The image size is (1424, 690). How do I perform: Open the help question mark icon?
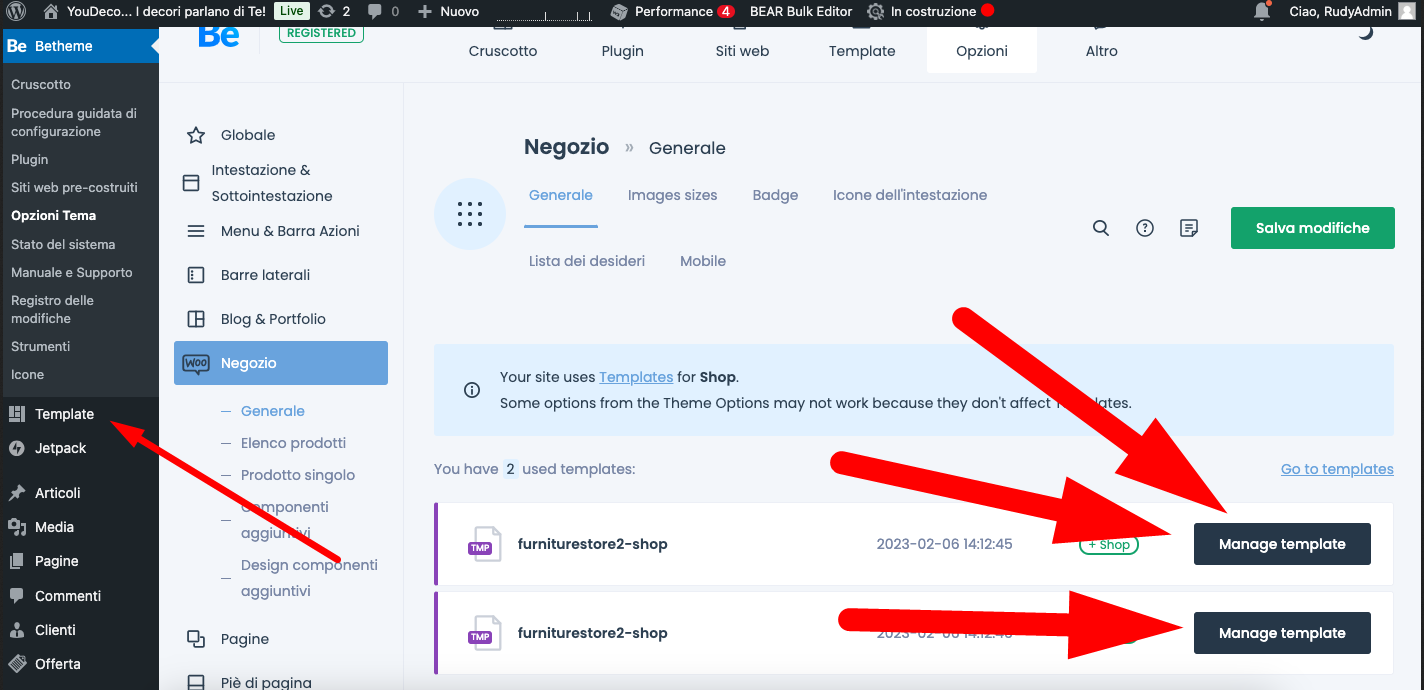tap(1145, 228)
